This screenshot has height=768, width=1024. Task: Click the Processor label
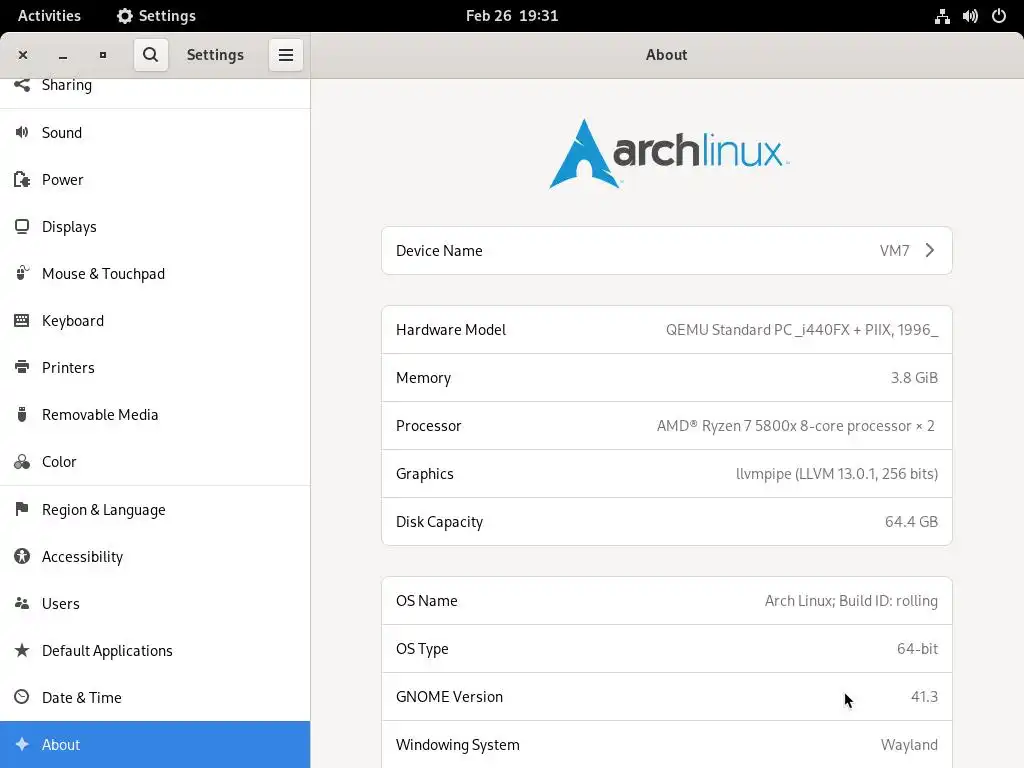428,425
